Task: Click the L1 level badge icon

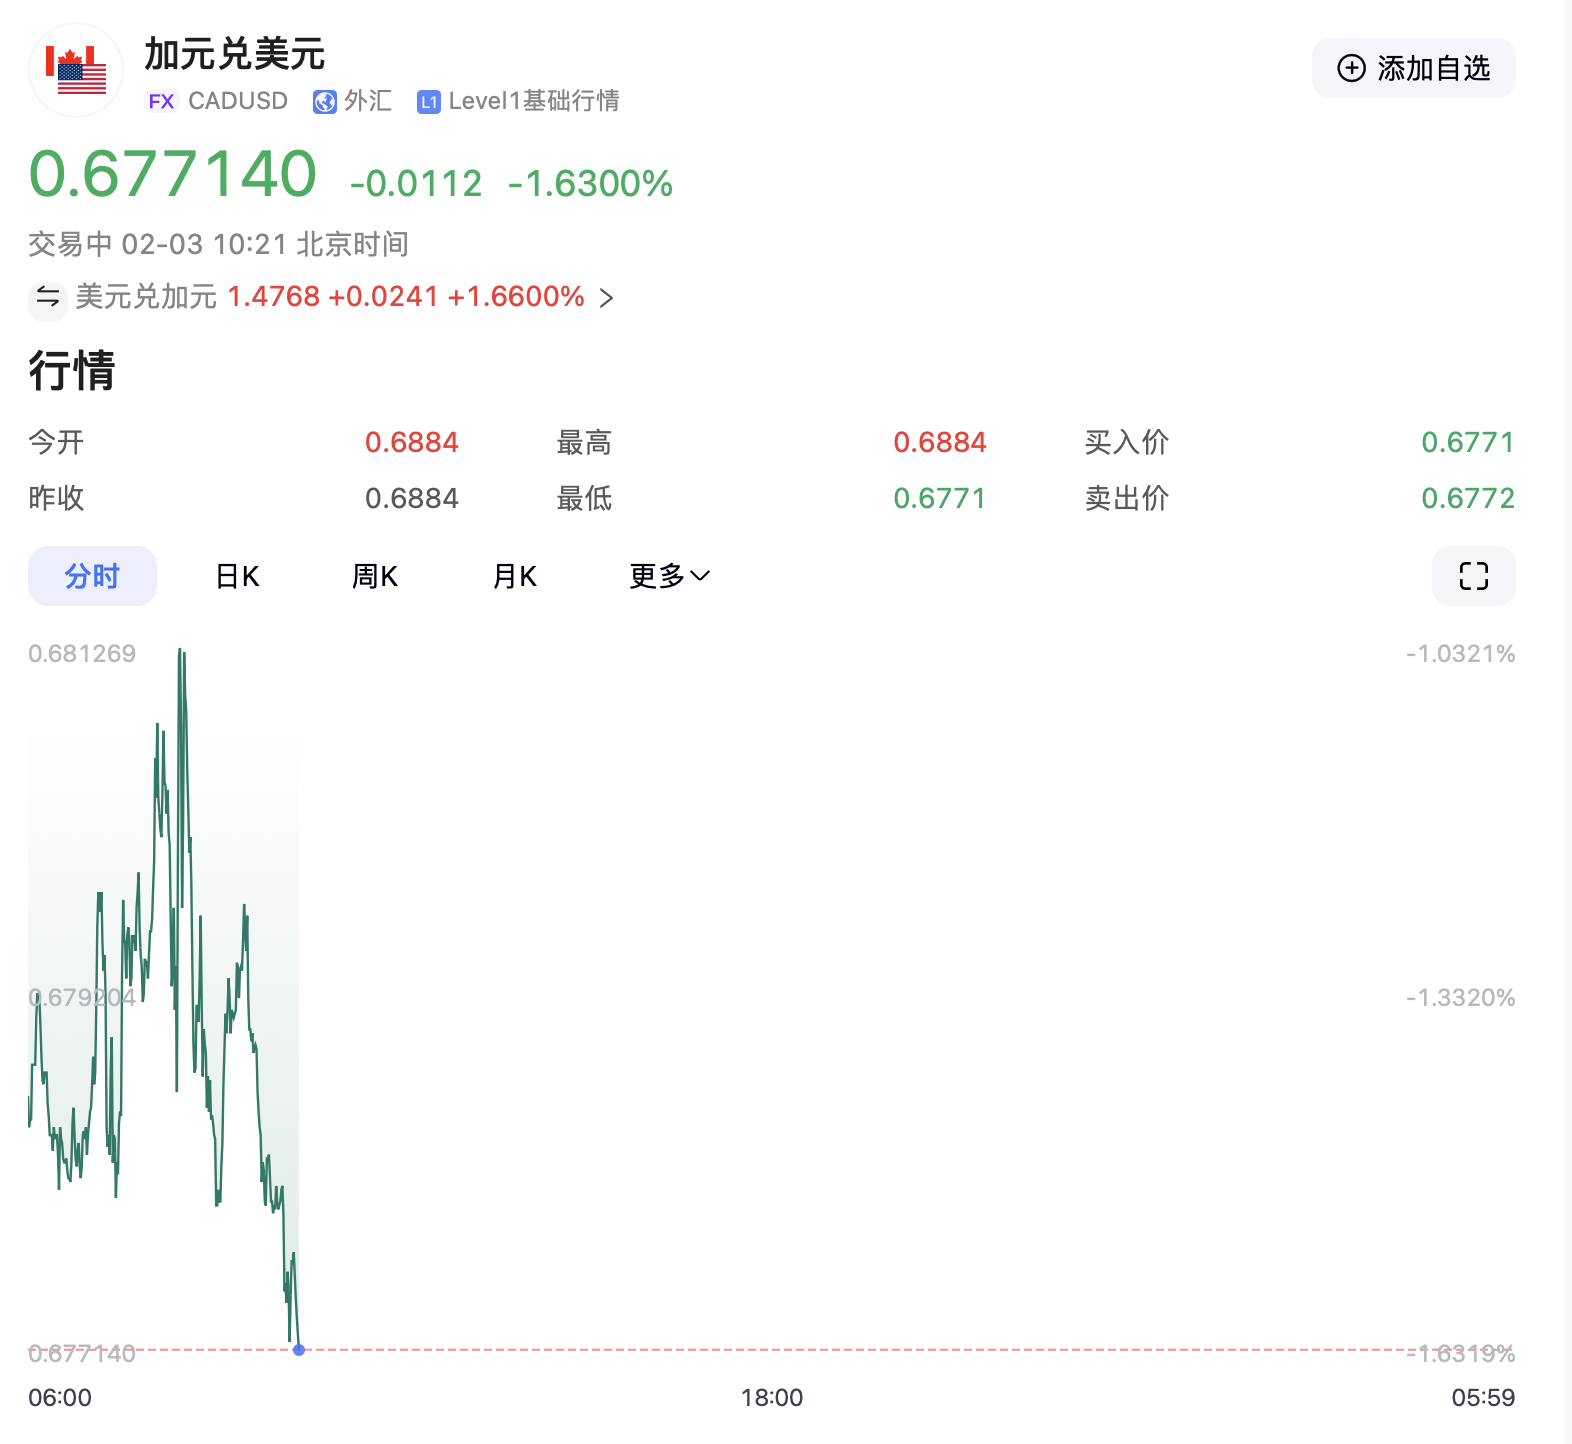Action: pos(429,102)
